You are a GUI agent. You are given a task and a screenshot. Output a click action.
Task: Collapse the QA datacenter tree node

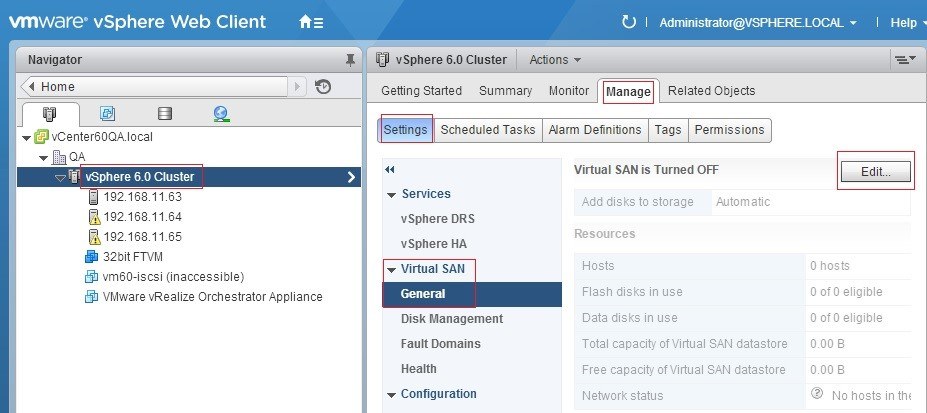coord(44,158)
